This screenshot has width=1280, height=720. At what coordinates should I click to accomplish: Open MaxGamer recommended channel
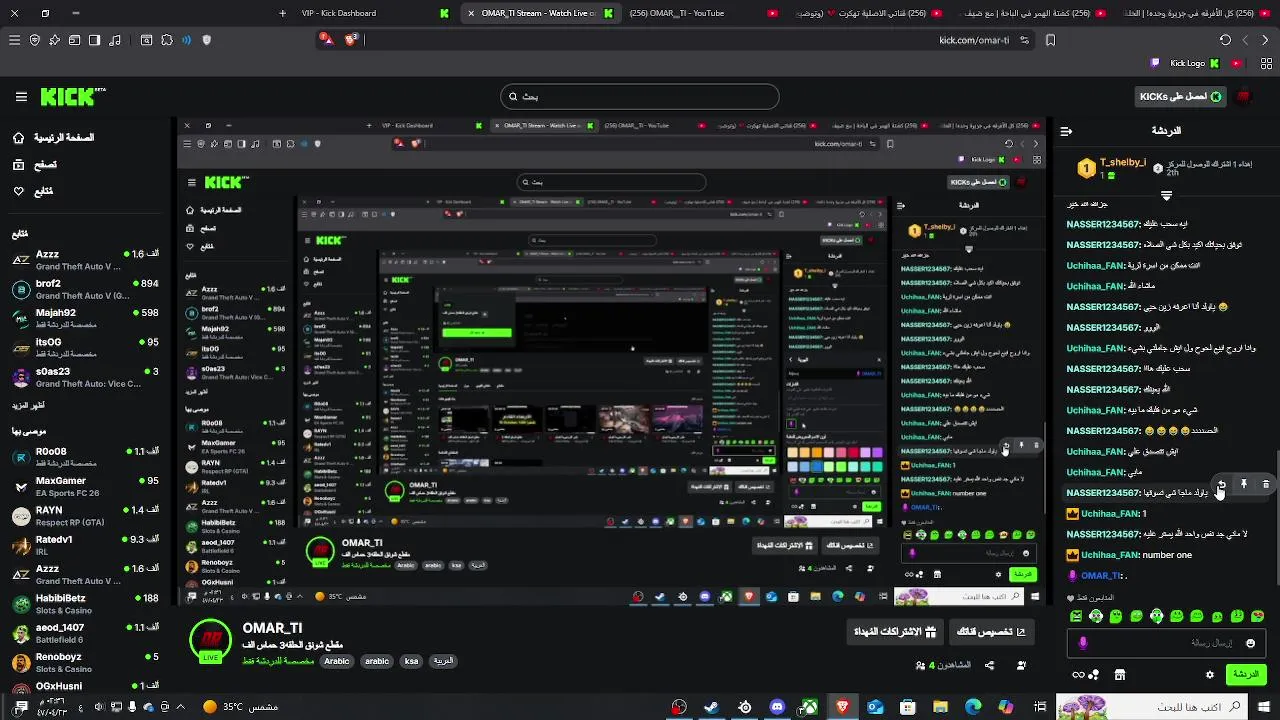(85, 486)
